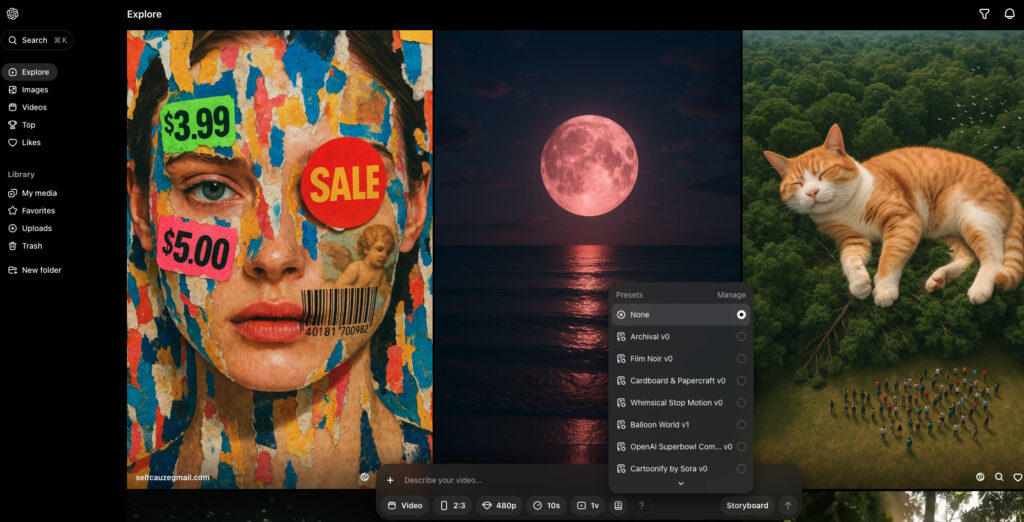This screenshot has height=522, width=1024.
Task: Click the Whimsical Stop Motion preset icon
Action: (x=621, y=402)
